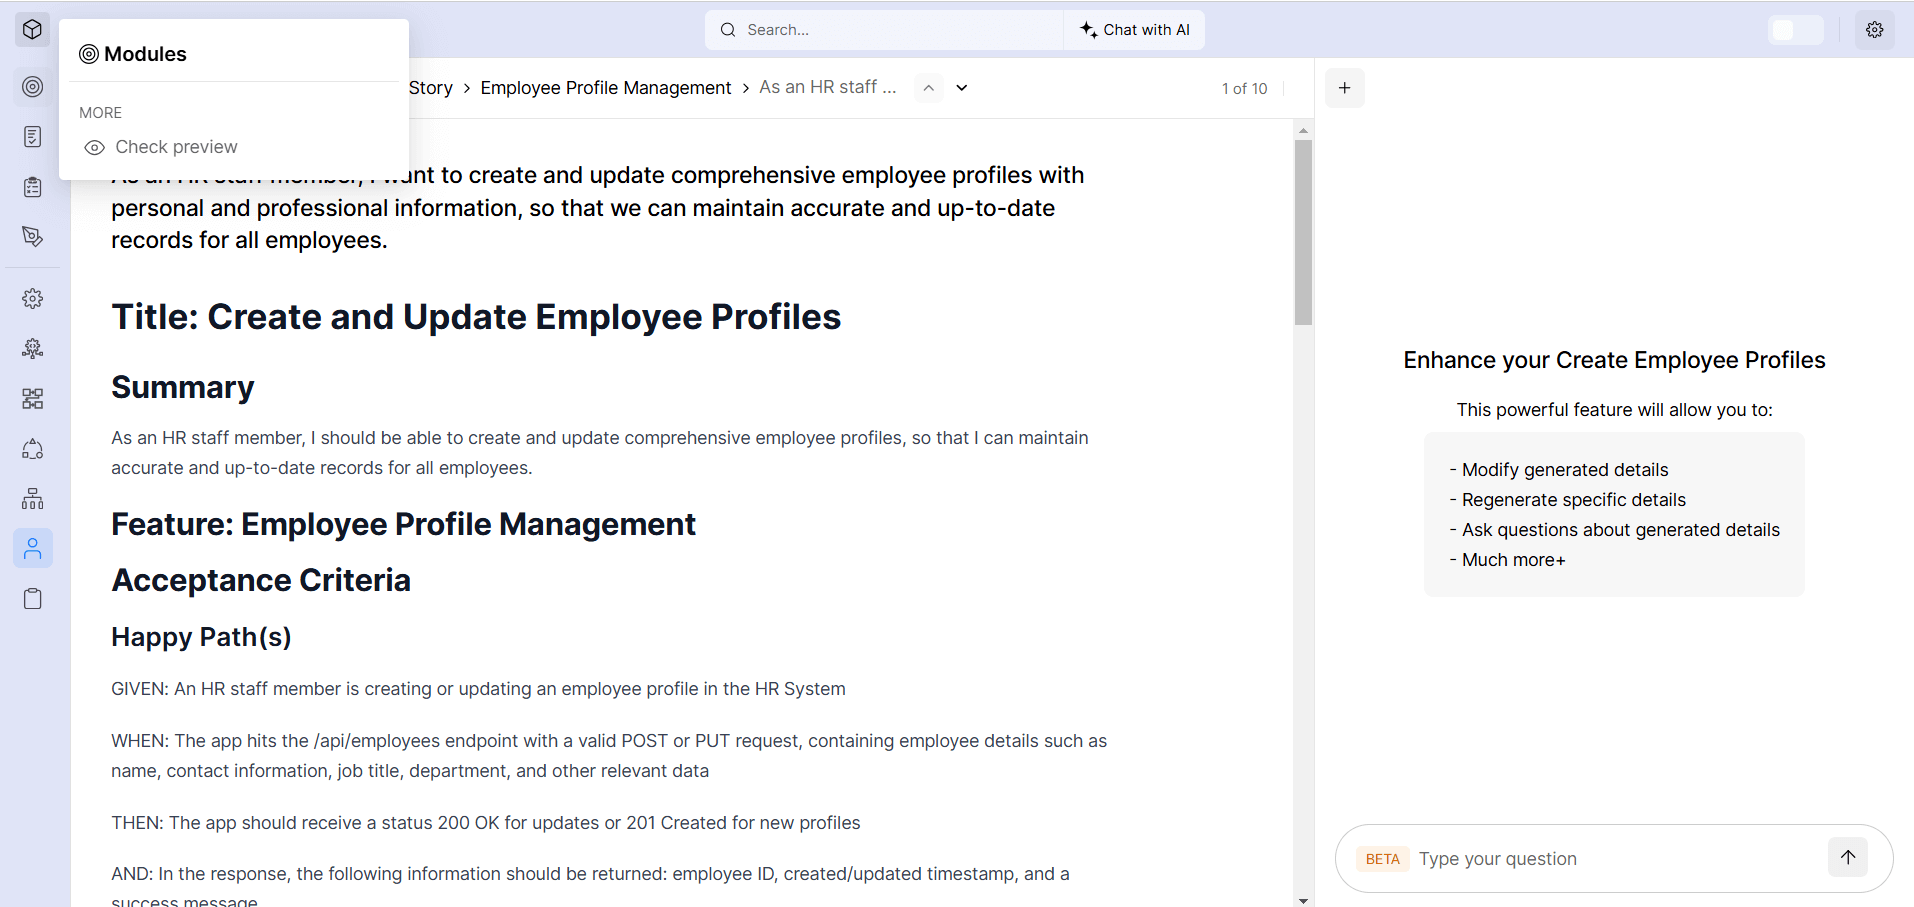Open the document checklist icon in sidebar
Screen dimensions: 1914x907
(x=32, y=136)
